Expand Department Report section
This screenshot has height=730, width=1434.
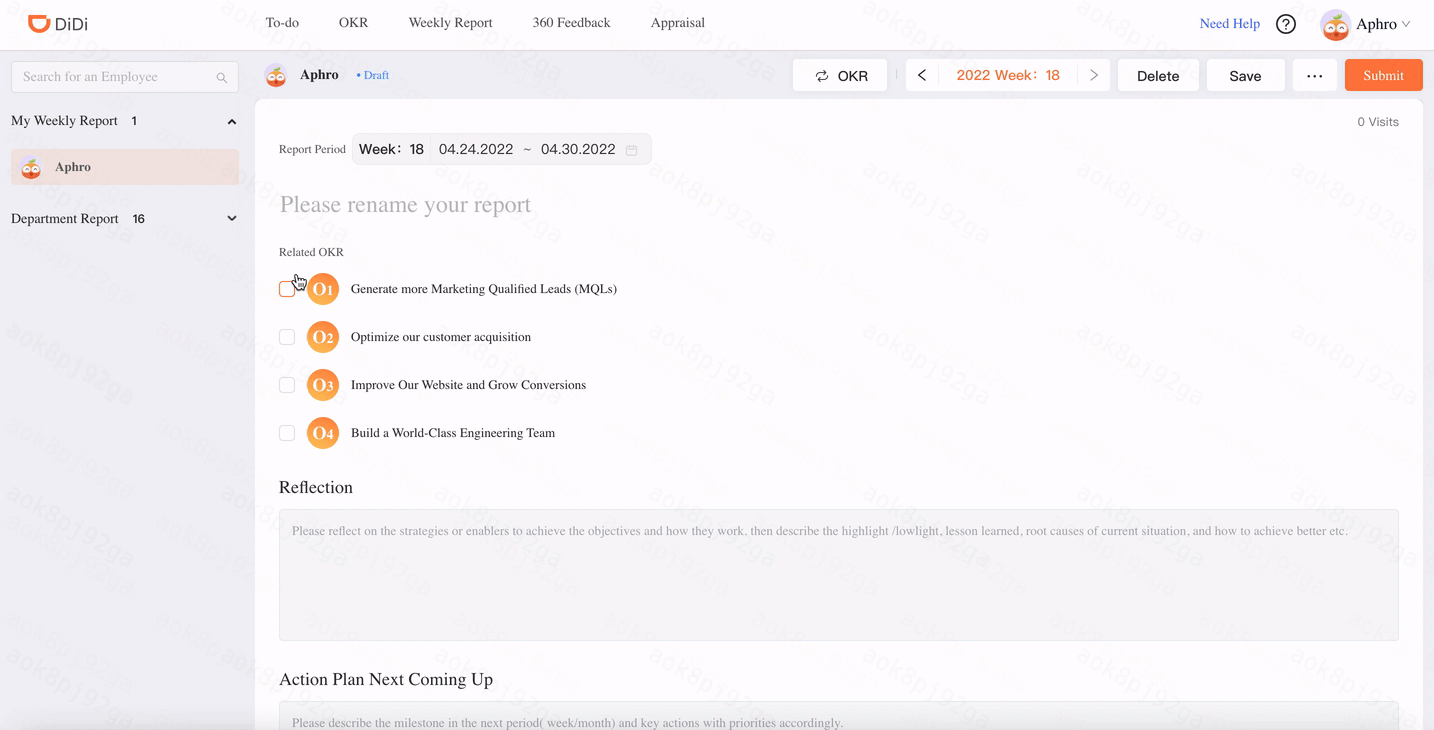tap(232, 219)
